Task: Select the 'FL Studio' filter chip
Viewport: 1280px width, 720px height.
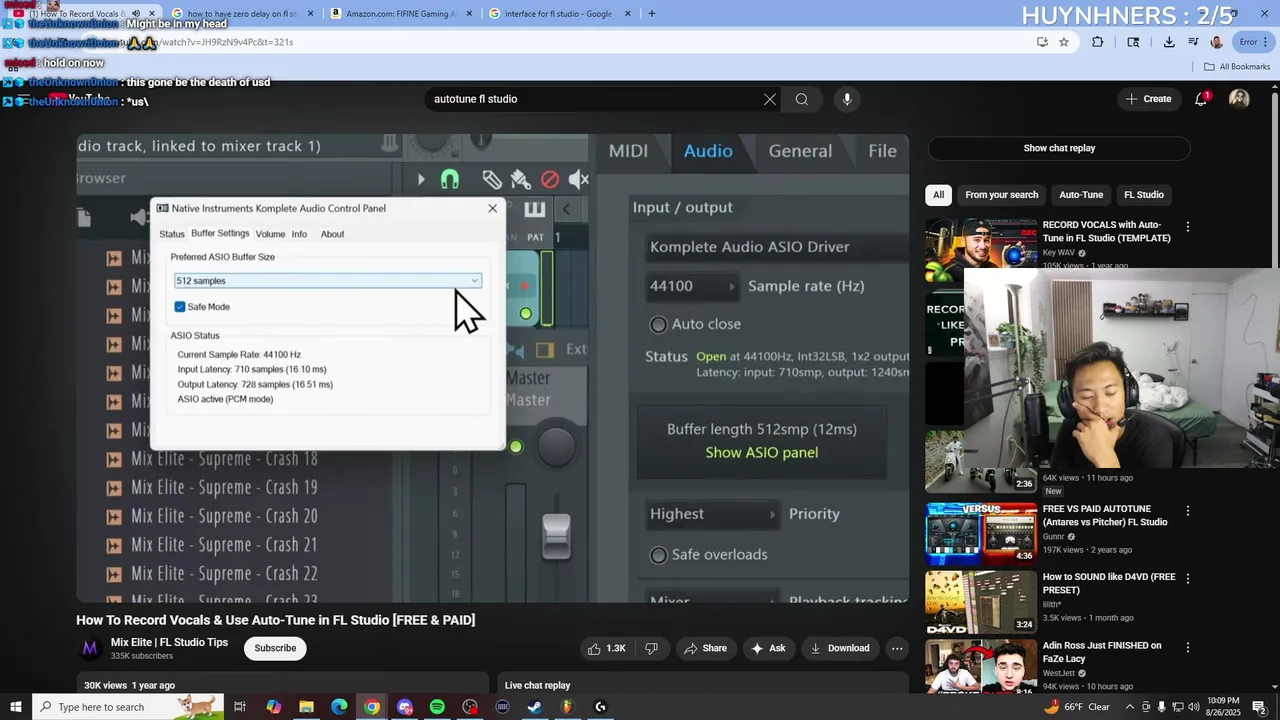Action: pos(1143,195)
